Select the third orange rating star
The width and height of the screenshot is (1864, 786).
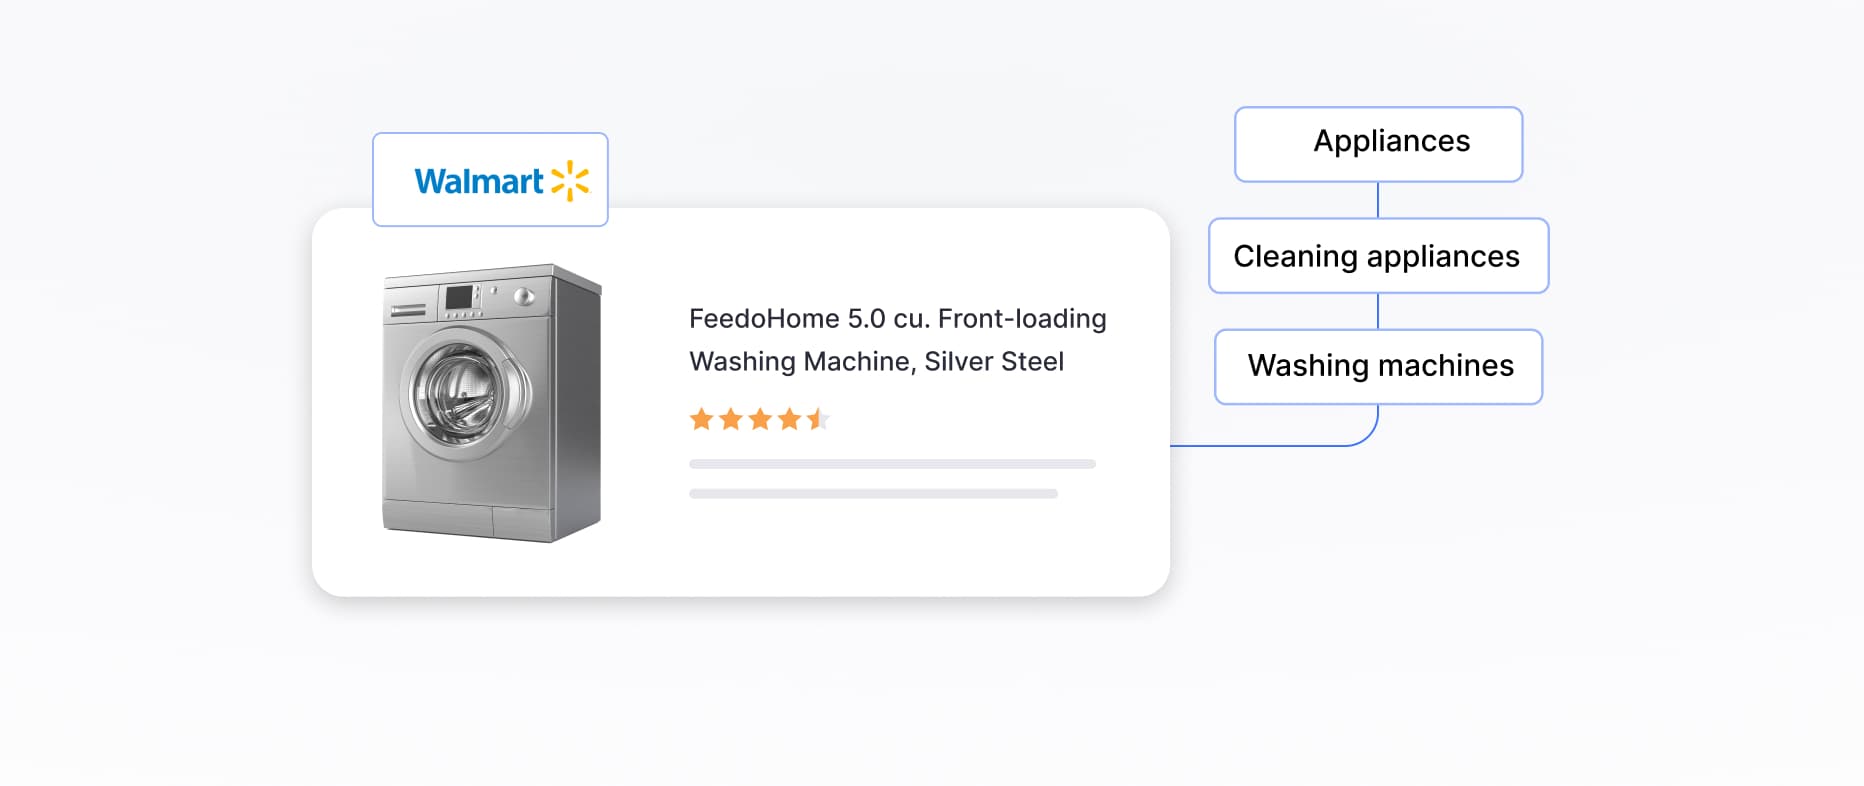coord(760,419)
